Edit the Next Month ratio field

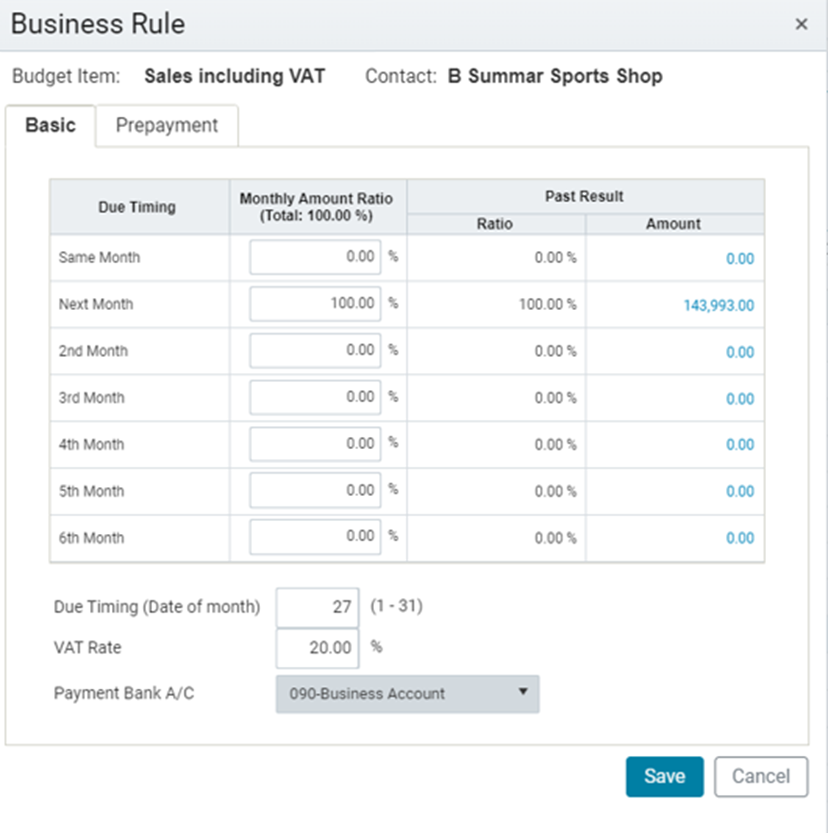315,304
